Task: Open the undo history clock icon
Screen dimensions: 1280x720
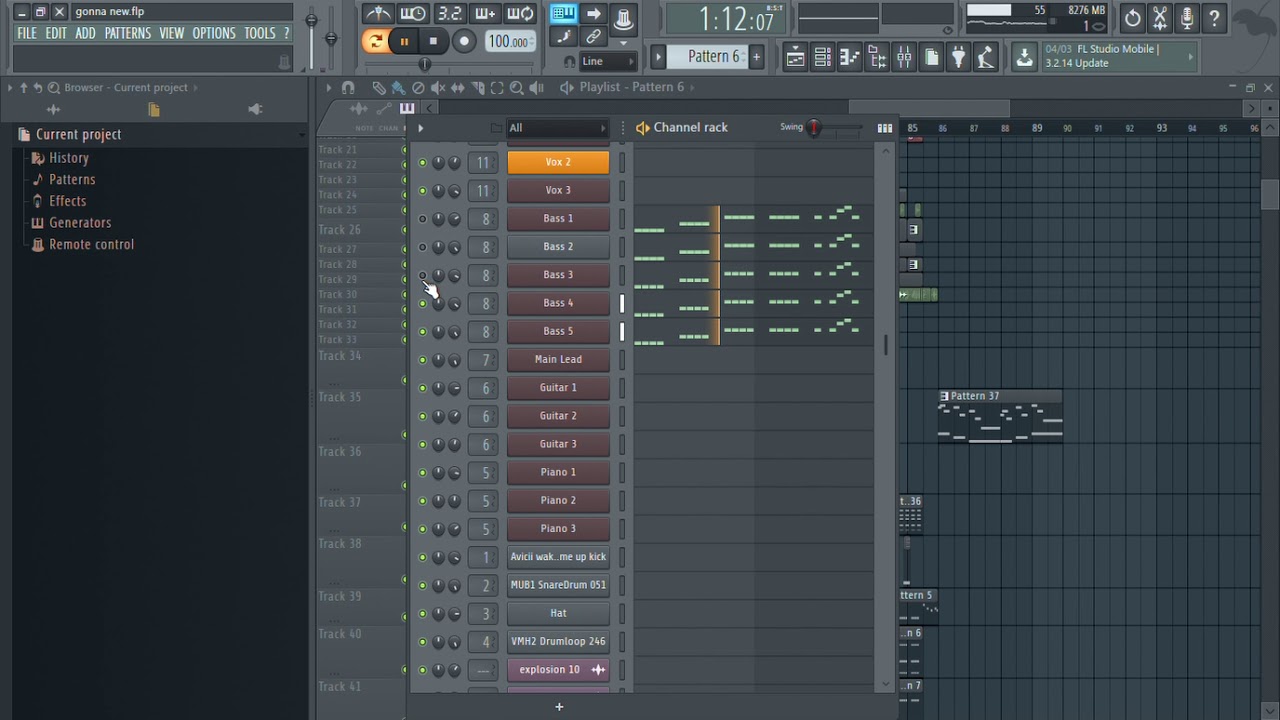Action: [1132, 17]
